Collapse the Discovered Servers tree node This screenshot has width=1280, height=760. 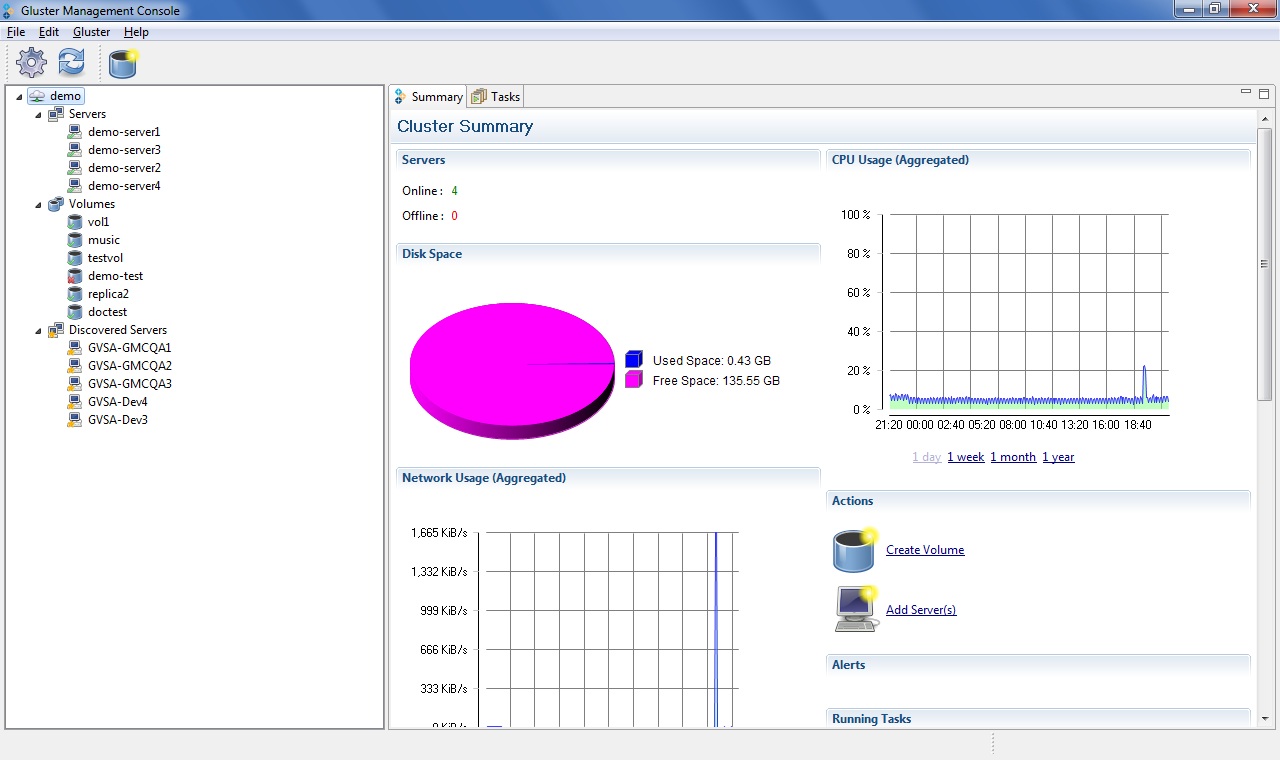[39, 331]
